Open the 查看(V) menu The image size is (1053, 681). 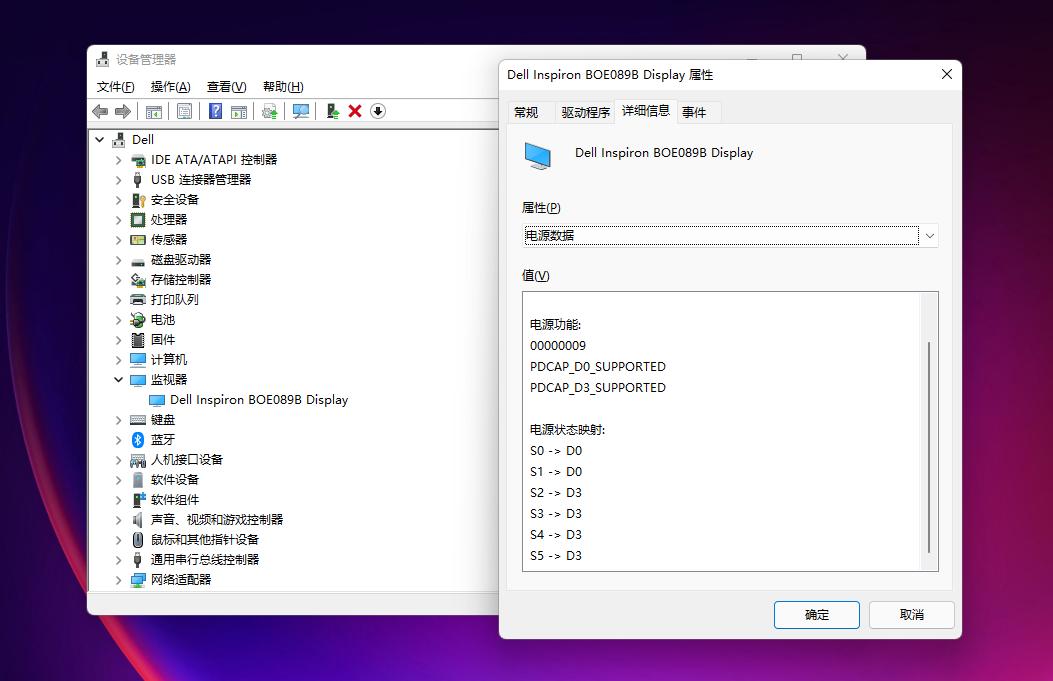click(226, 87)
